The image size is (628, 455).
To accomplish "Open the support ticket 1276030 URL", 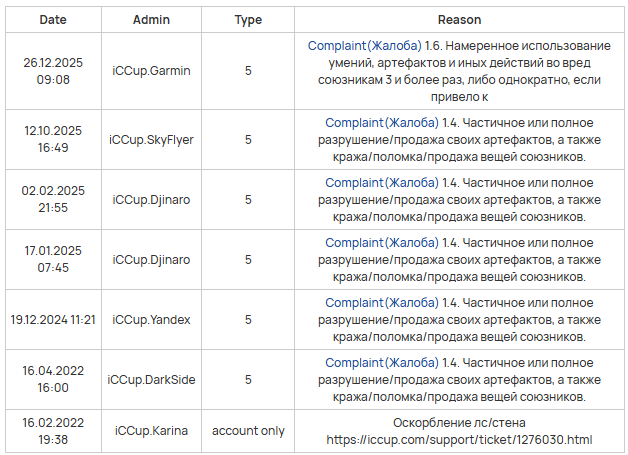I will (x=459, y=439).
